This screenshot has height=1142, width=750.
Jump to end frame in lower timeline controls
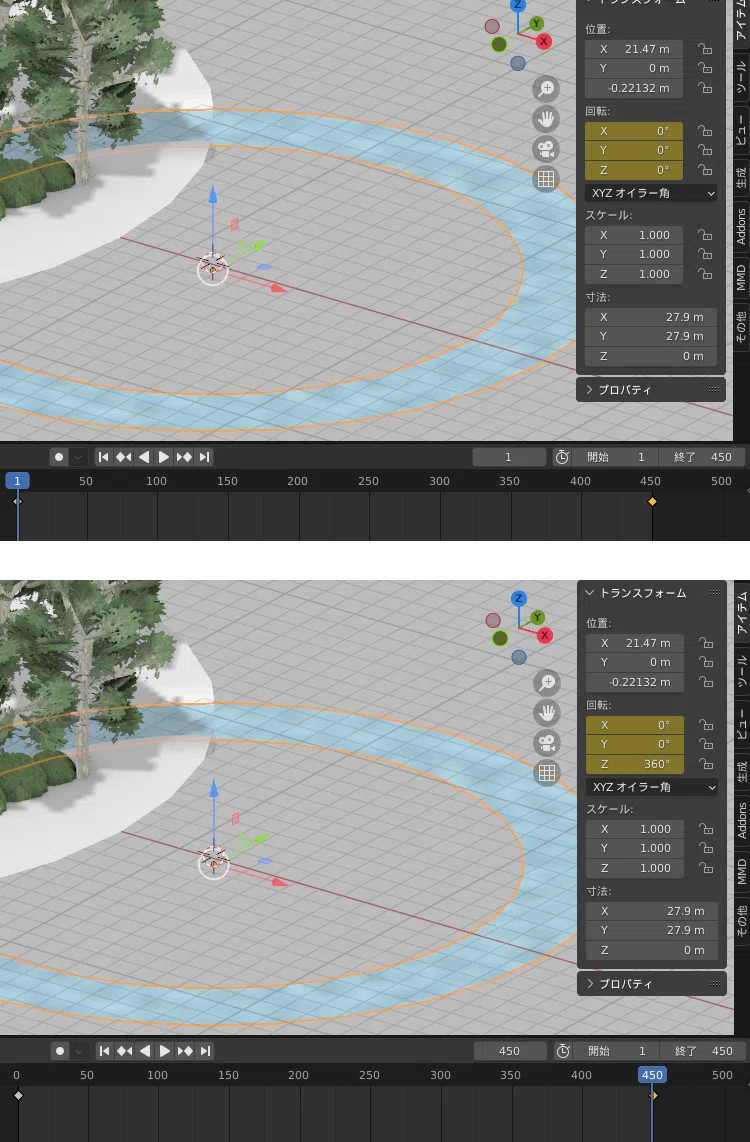205,1051
